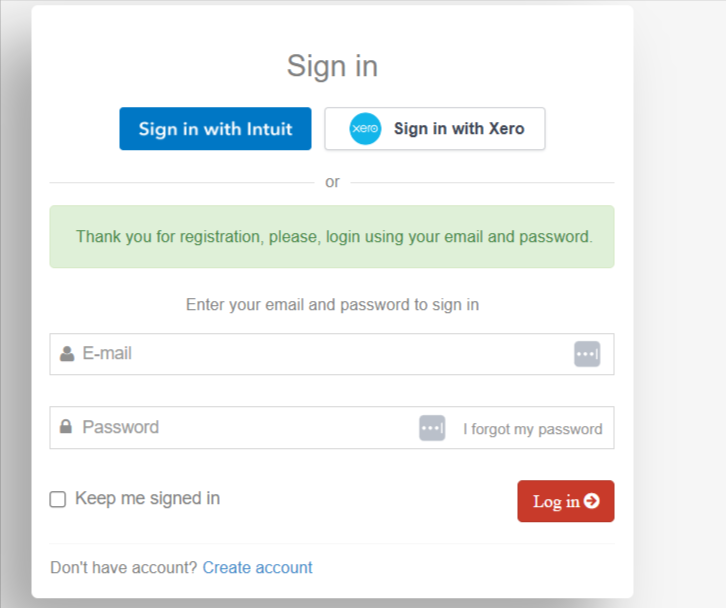Click the Sign in with Xero button
The height and width of the screenshot is (608, 726).
tap(435, 129)
